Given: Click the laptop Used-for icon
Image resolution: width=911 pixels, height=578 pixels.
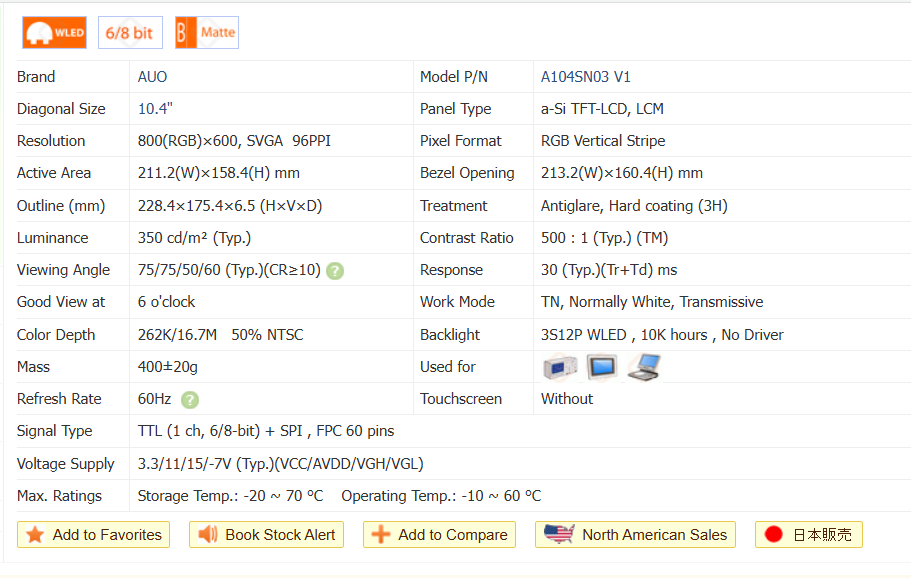Looking at the screenshot, I should [643, 367].
